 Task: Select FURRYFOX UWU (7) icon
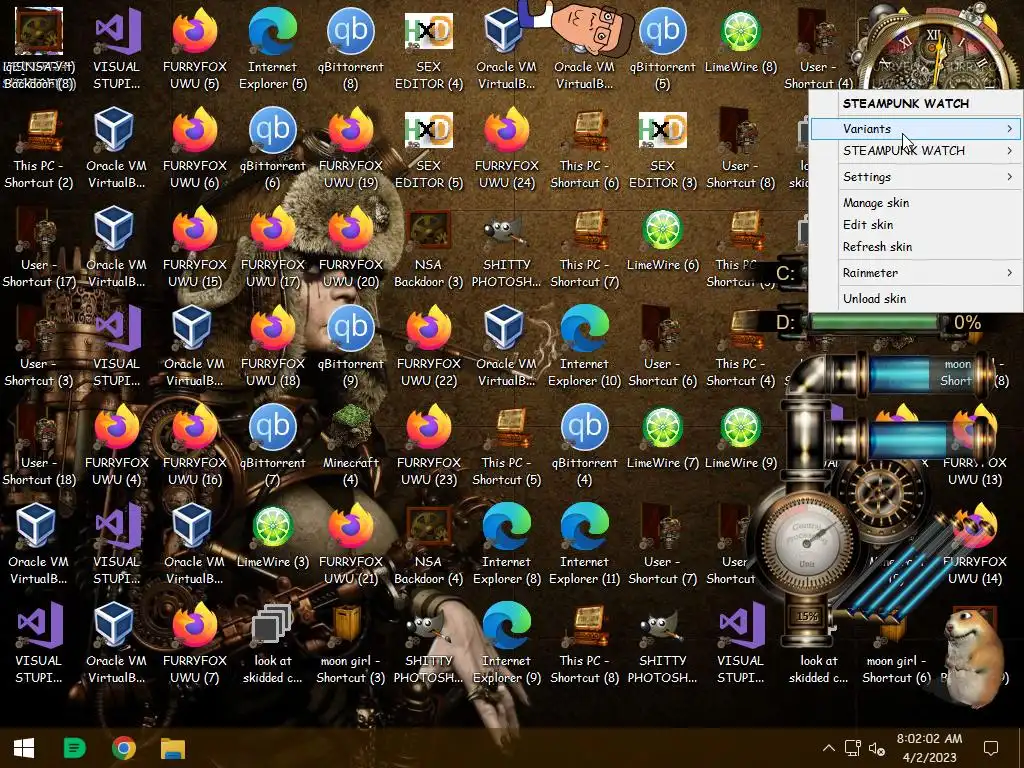coord(195,644)
